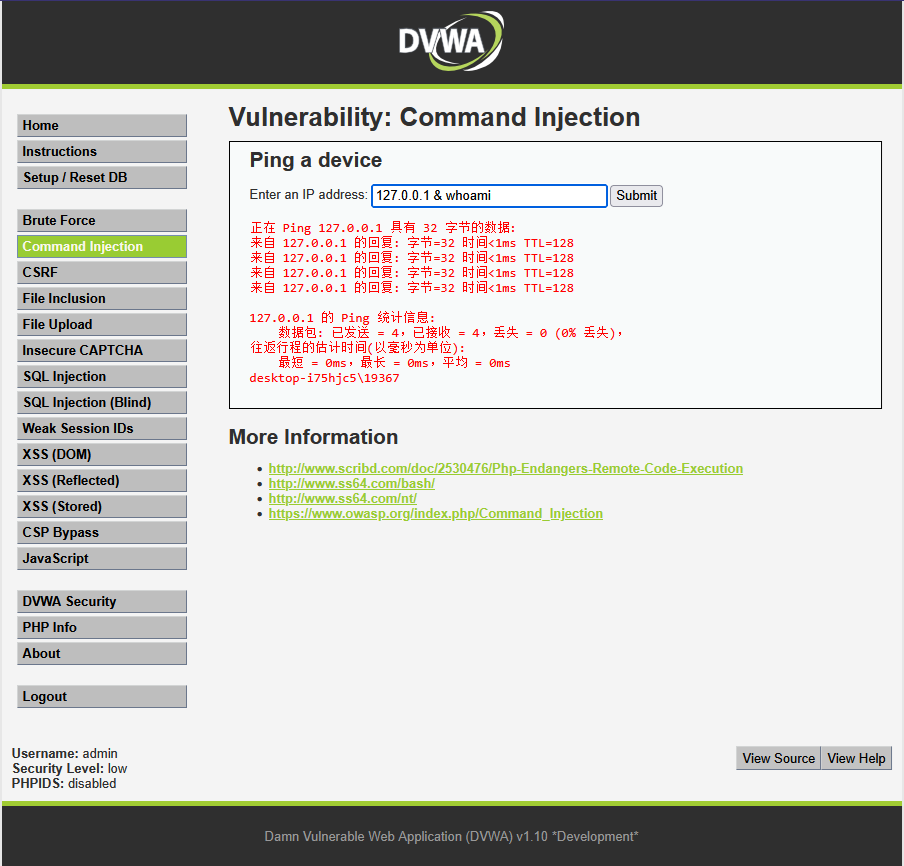Navigate to XSS (DOM)
The height and width of the screenshot is (866, 904).
(102, 454)
